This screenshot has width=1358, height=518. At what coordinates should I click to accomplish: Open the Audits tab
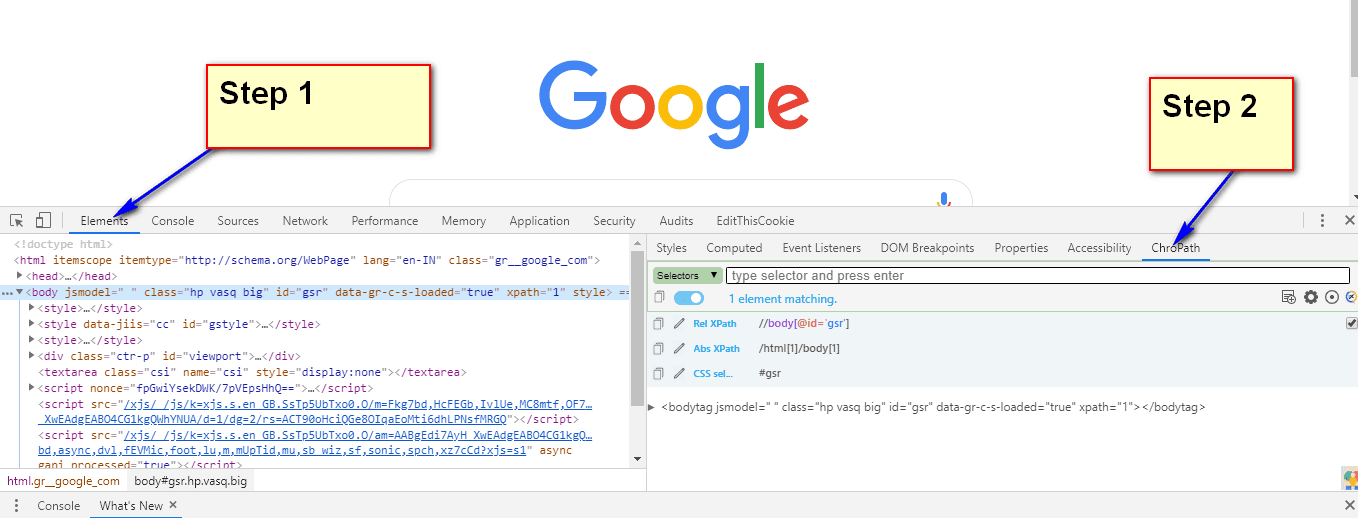pos(677,221)
